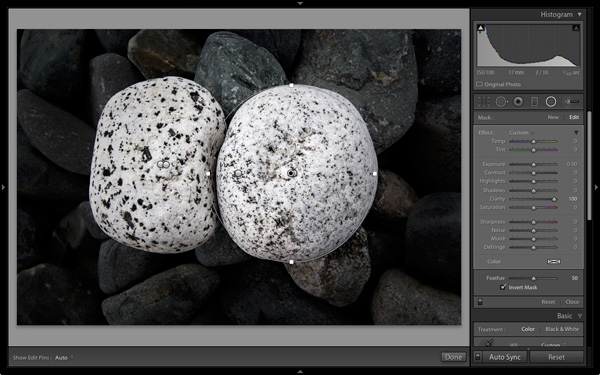Image resolution: width=600 pixels, height=375 pixels.
Task: Select Black & White treatment
Action: tap(562, 329)
